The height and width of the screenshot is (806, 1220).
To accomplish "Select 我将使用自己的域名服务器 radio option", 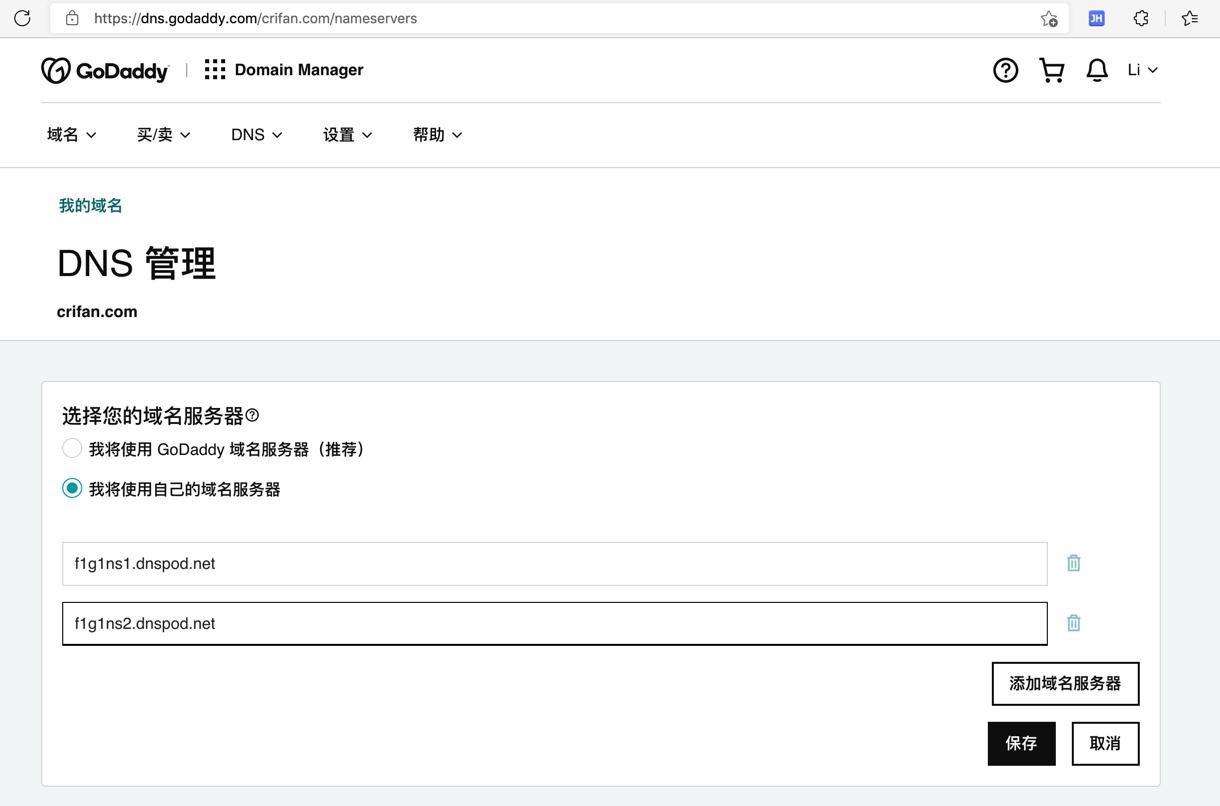I will pos(72,488).
